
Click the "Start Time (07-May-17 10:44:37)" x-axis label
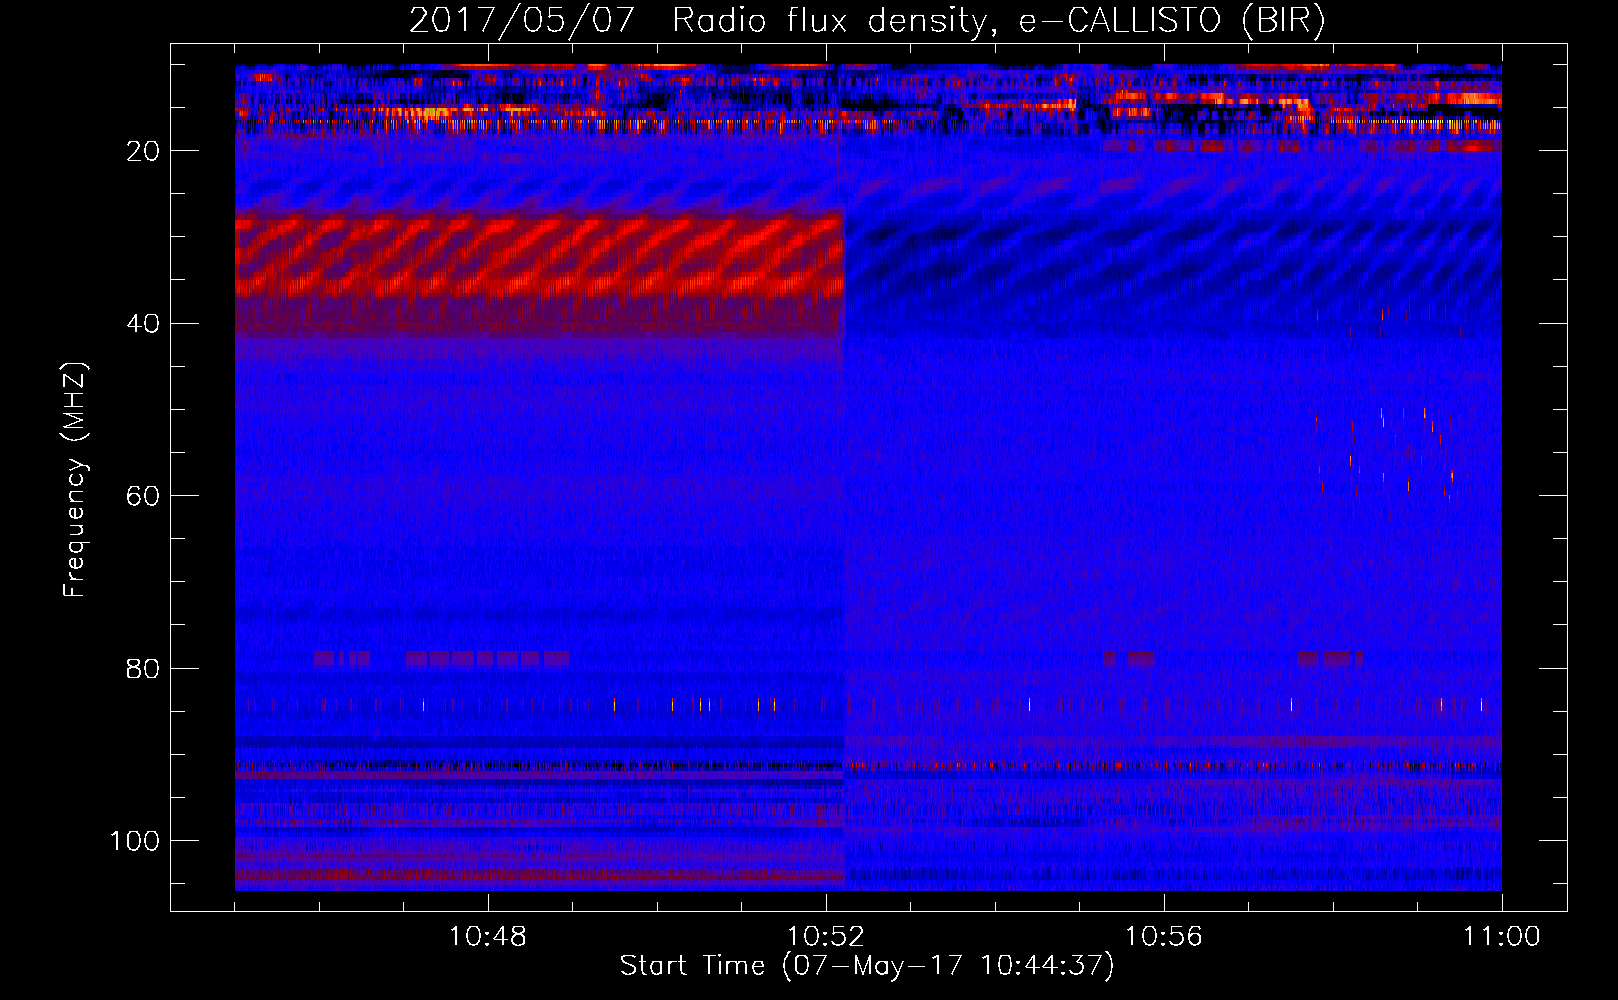point(866,966)
